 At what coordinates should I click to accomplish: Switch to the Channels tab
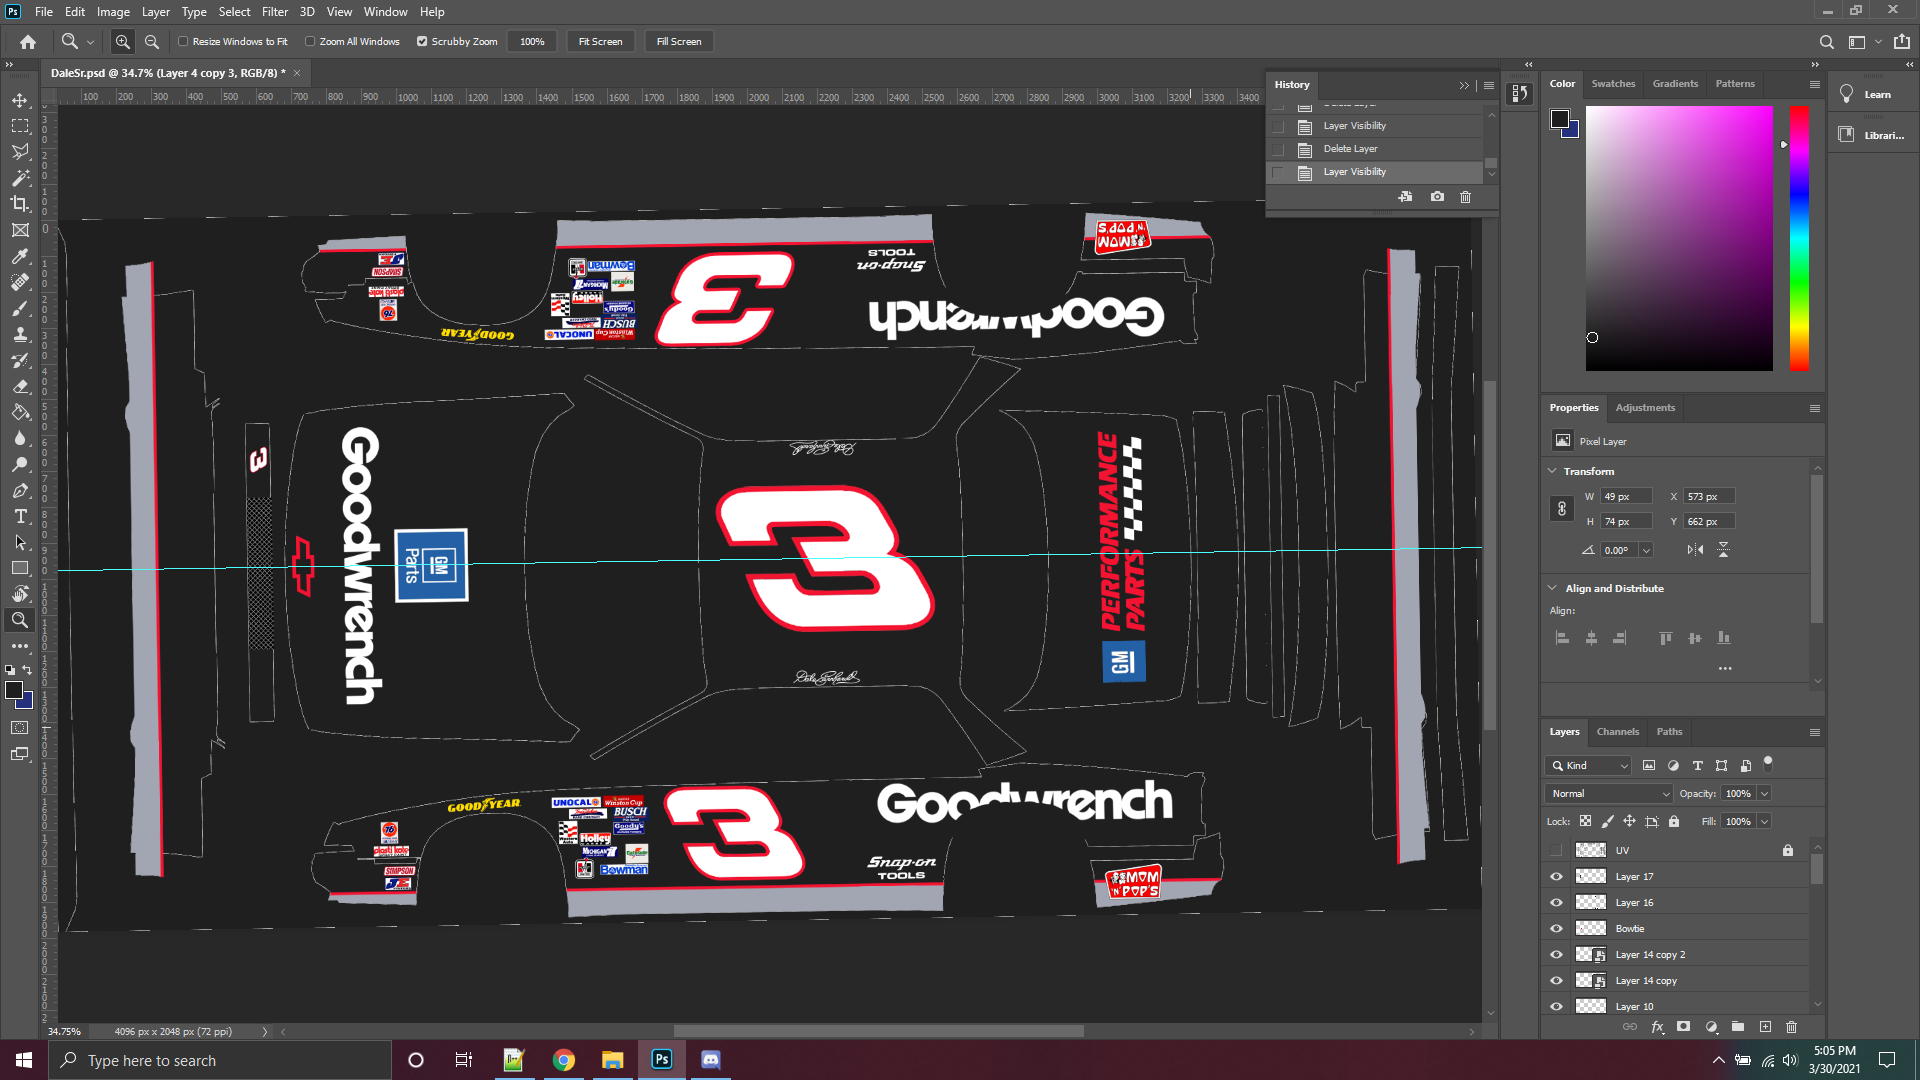pos(1617,732)
